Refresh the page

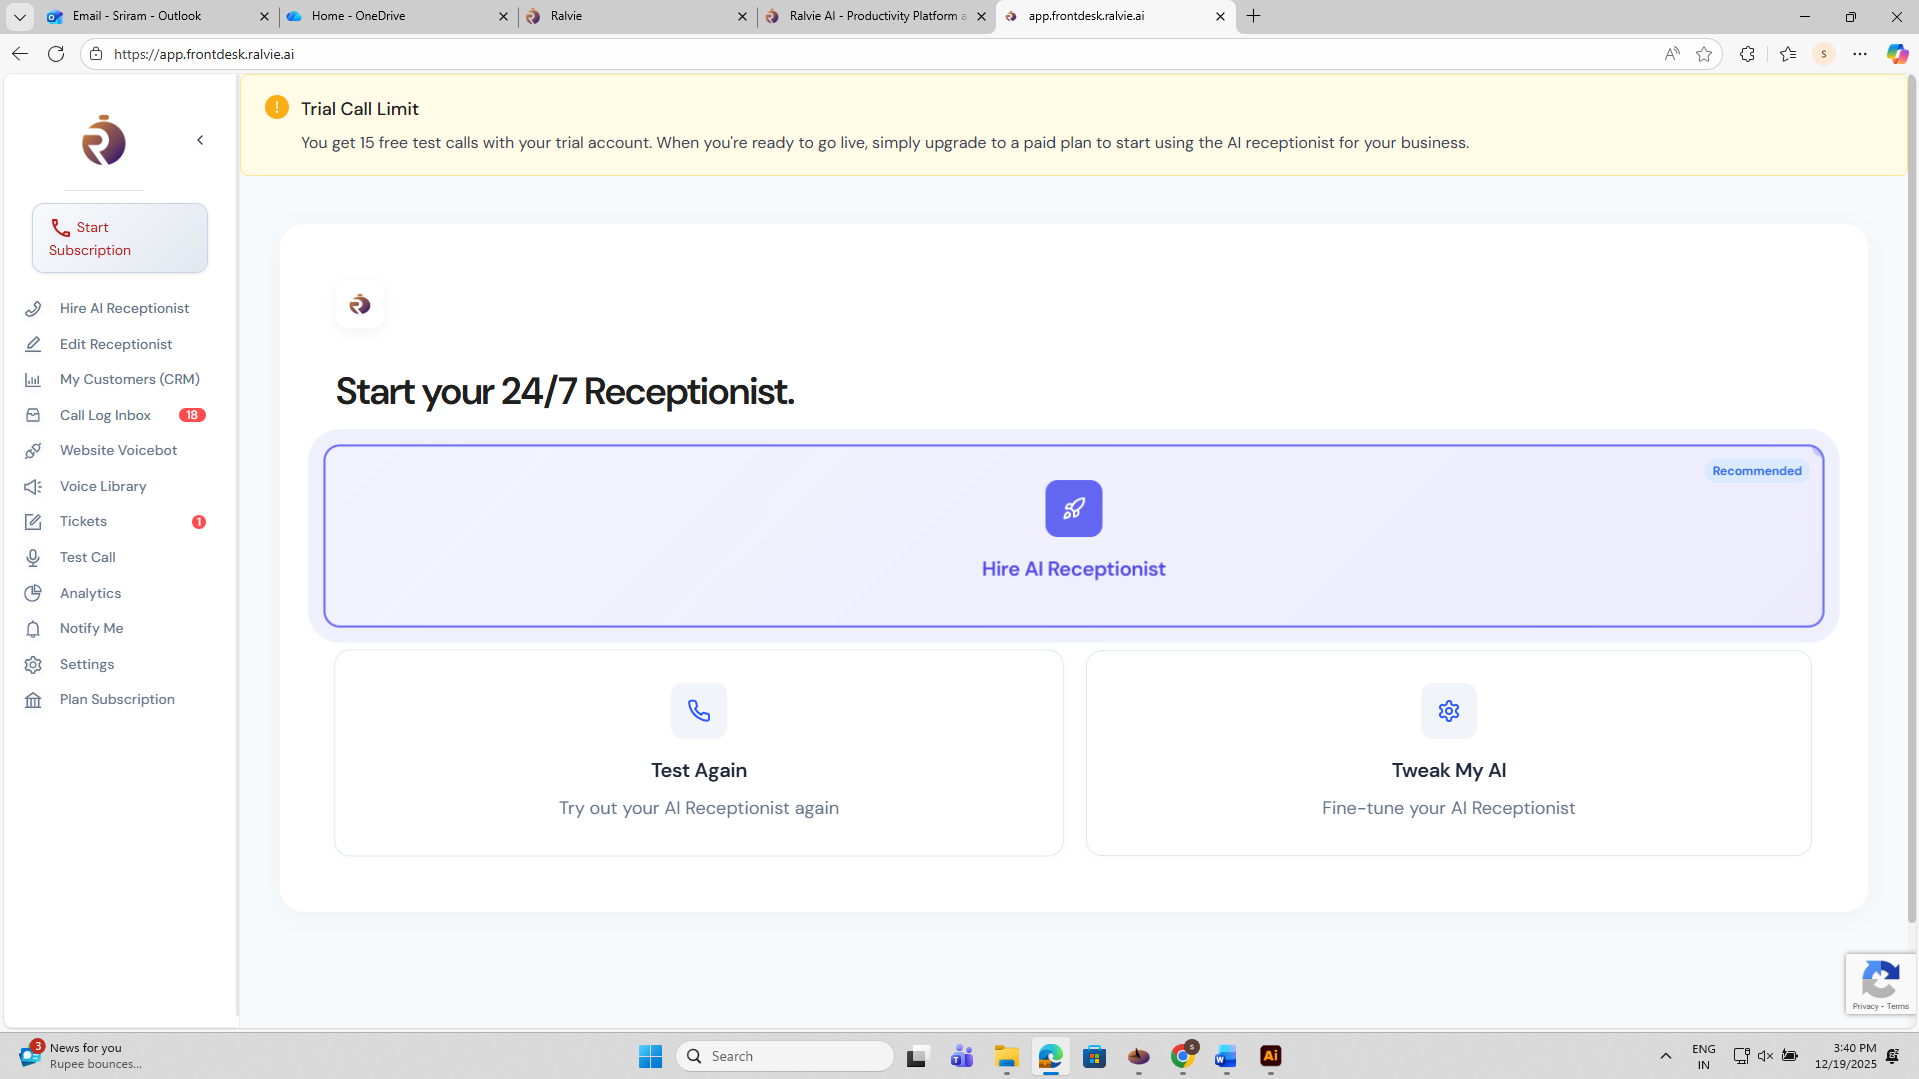click(56, 54)
